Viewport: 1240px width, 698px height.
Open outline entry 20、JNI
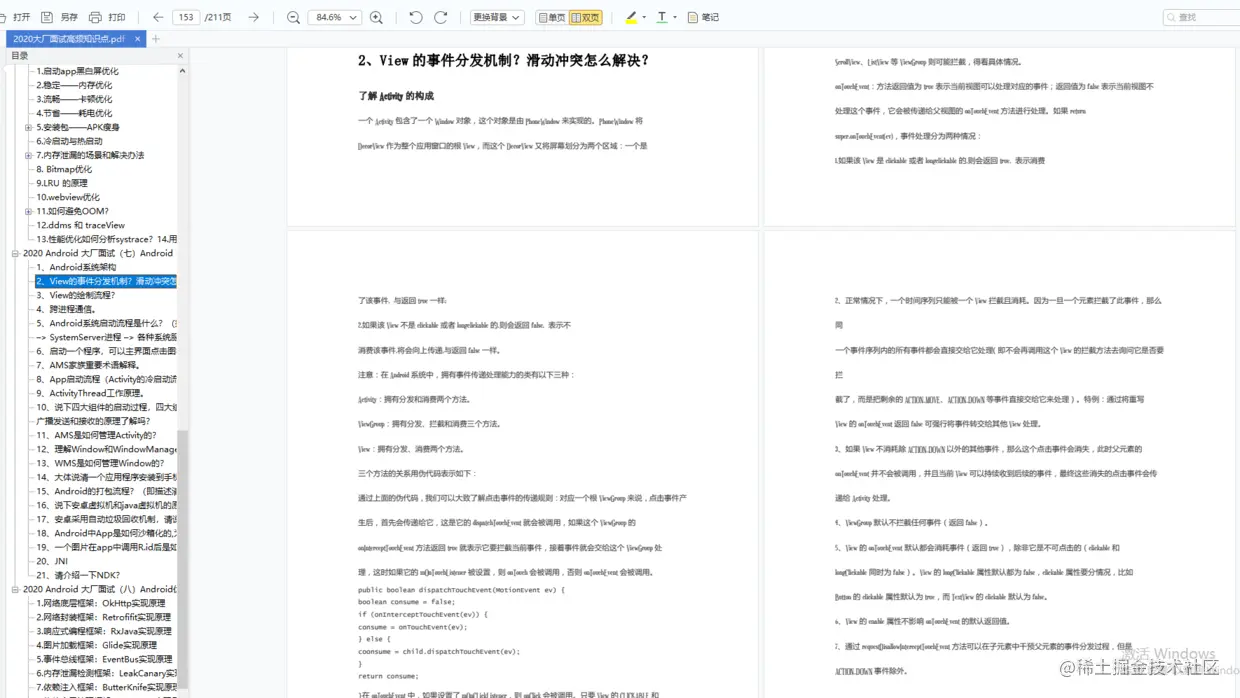(52, 561)
